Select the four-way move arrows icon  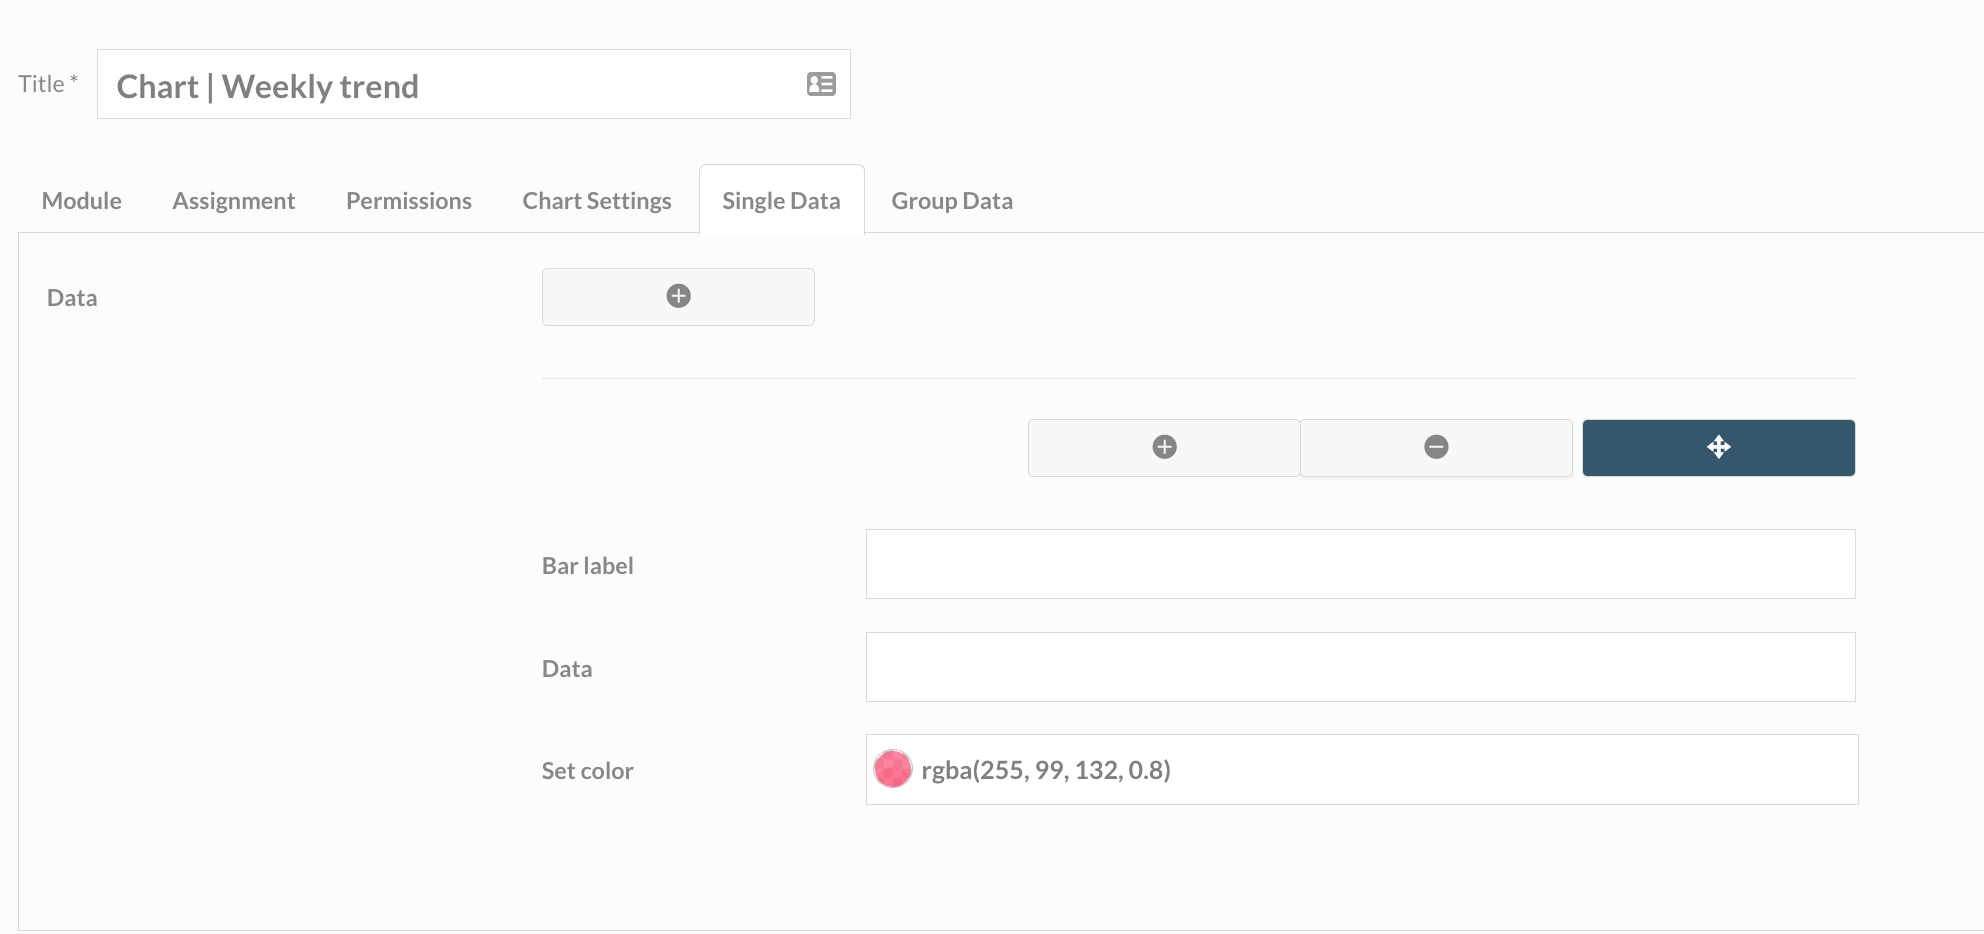[1718, 447]
